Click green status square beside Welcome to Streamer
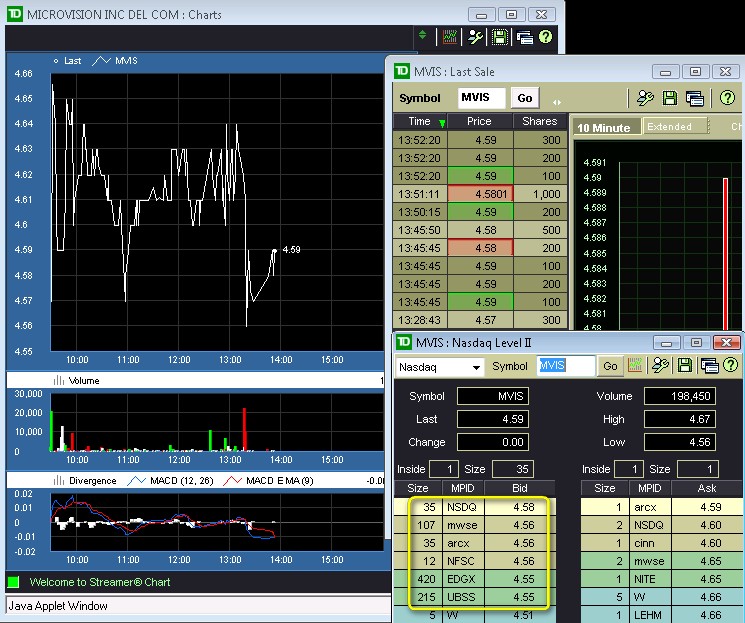745x623 pixels. [13, 582]
